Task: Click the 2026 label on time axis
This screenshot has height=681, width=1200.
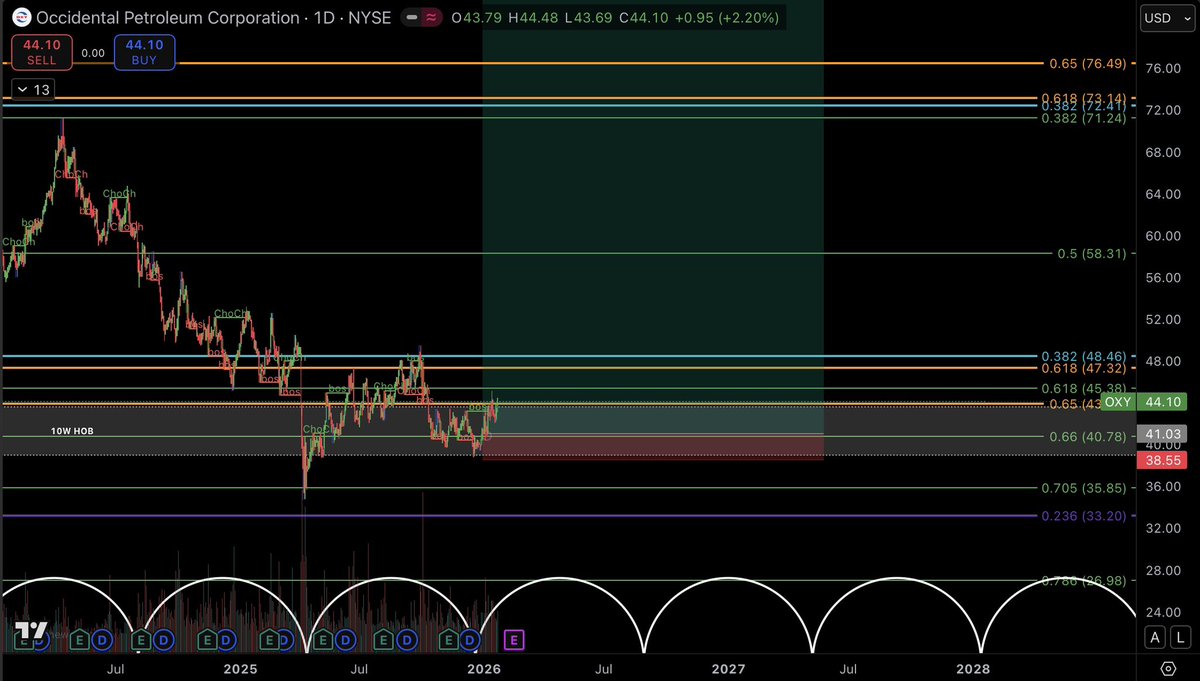Action: pyautogui.click(x=484, y=667)
